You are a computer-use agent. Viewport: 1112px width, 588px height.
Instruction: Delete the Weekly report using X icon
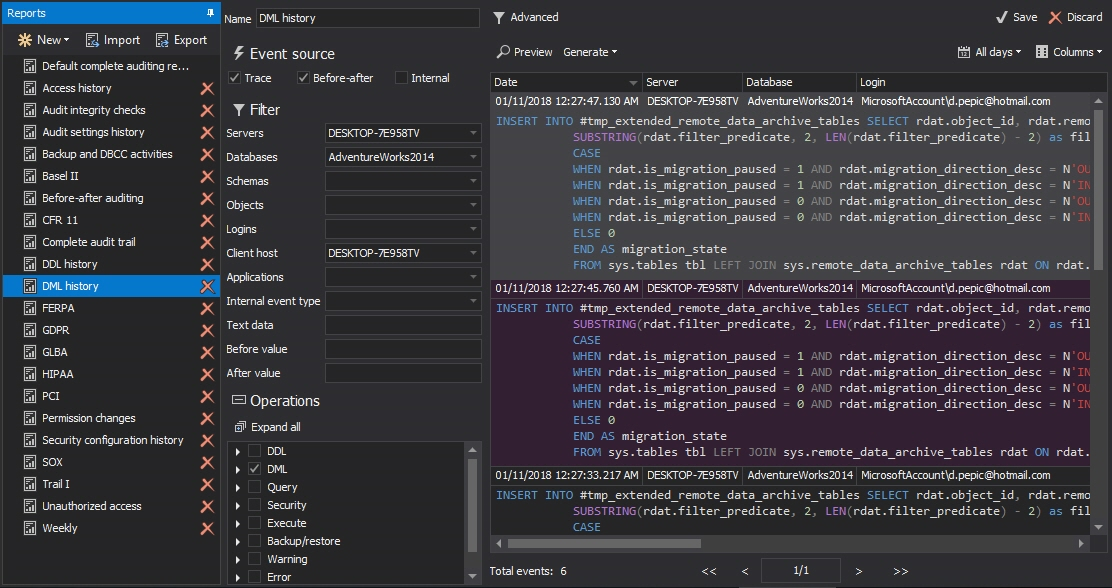click(207, 528)
